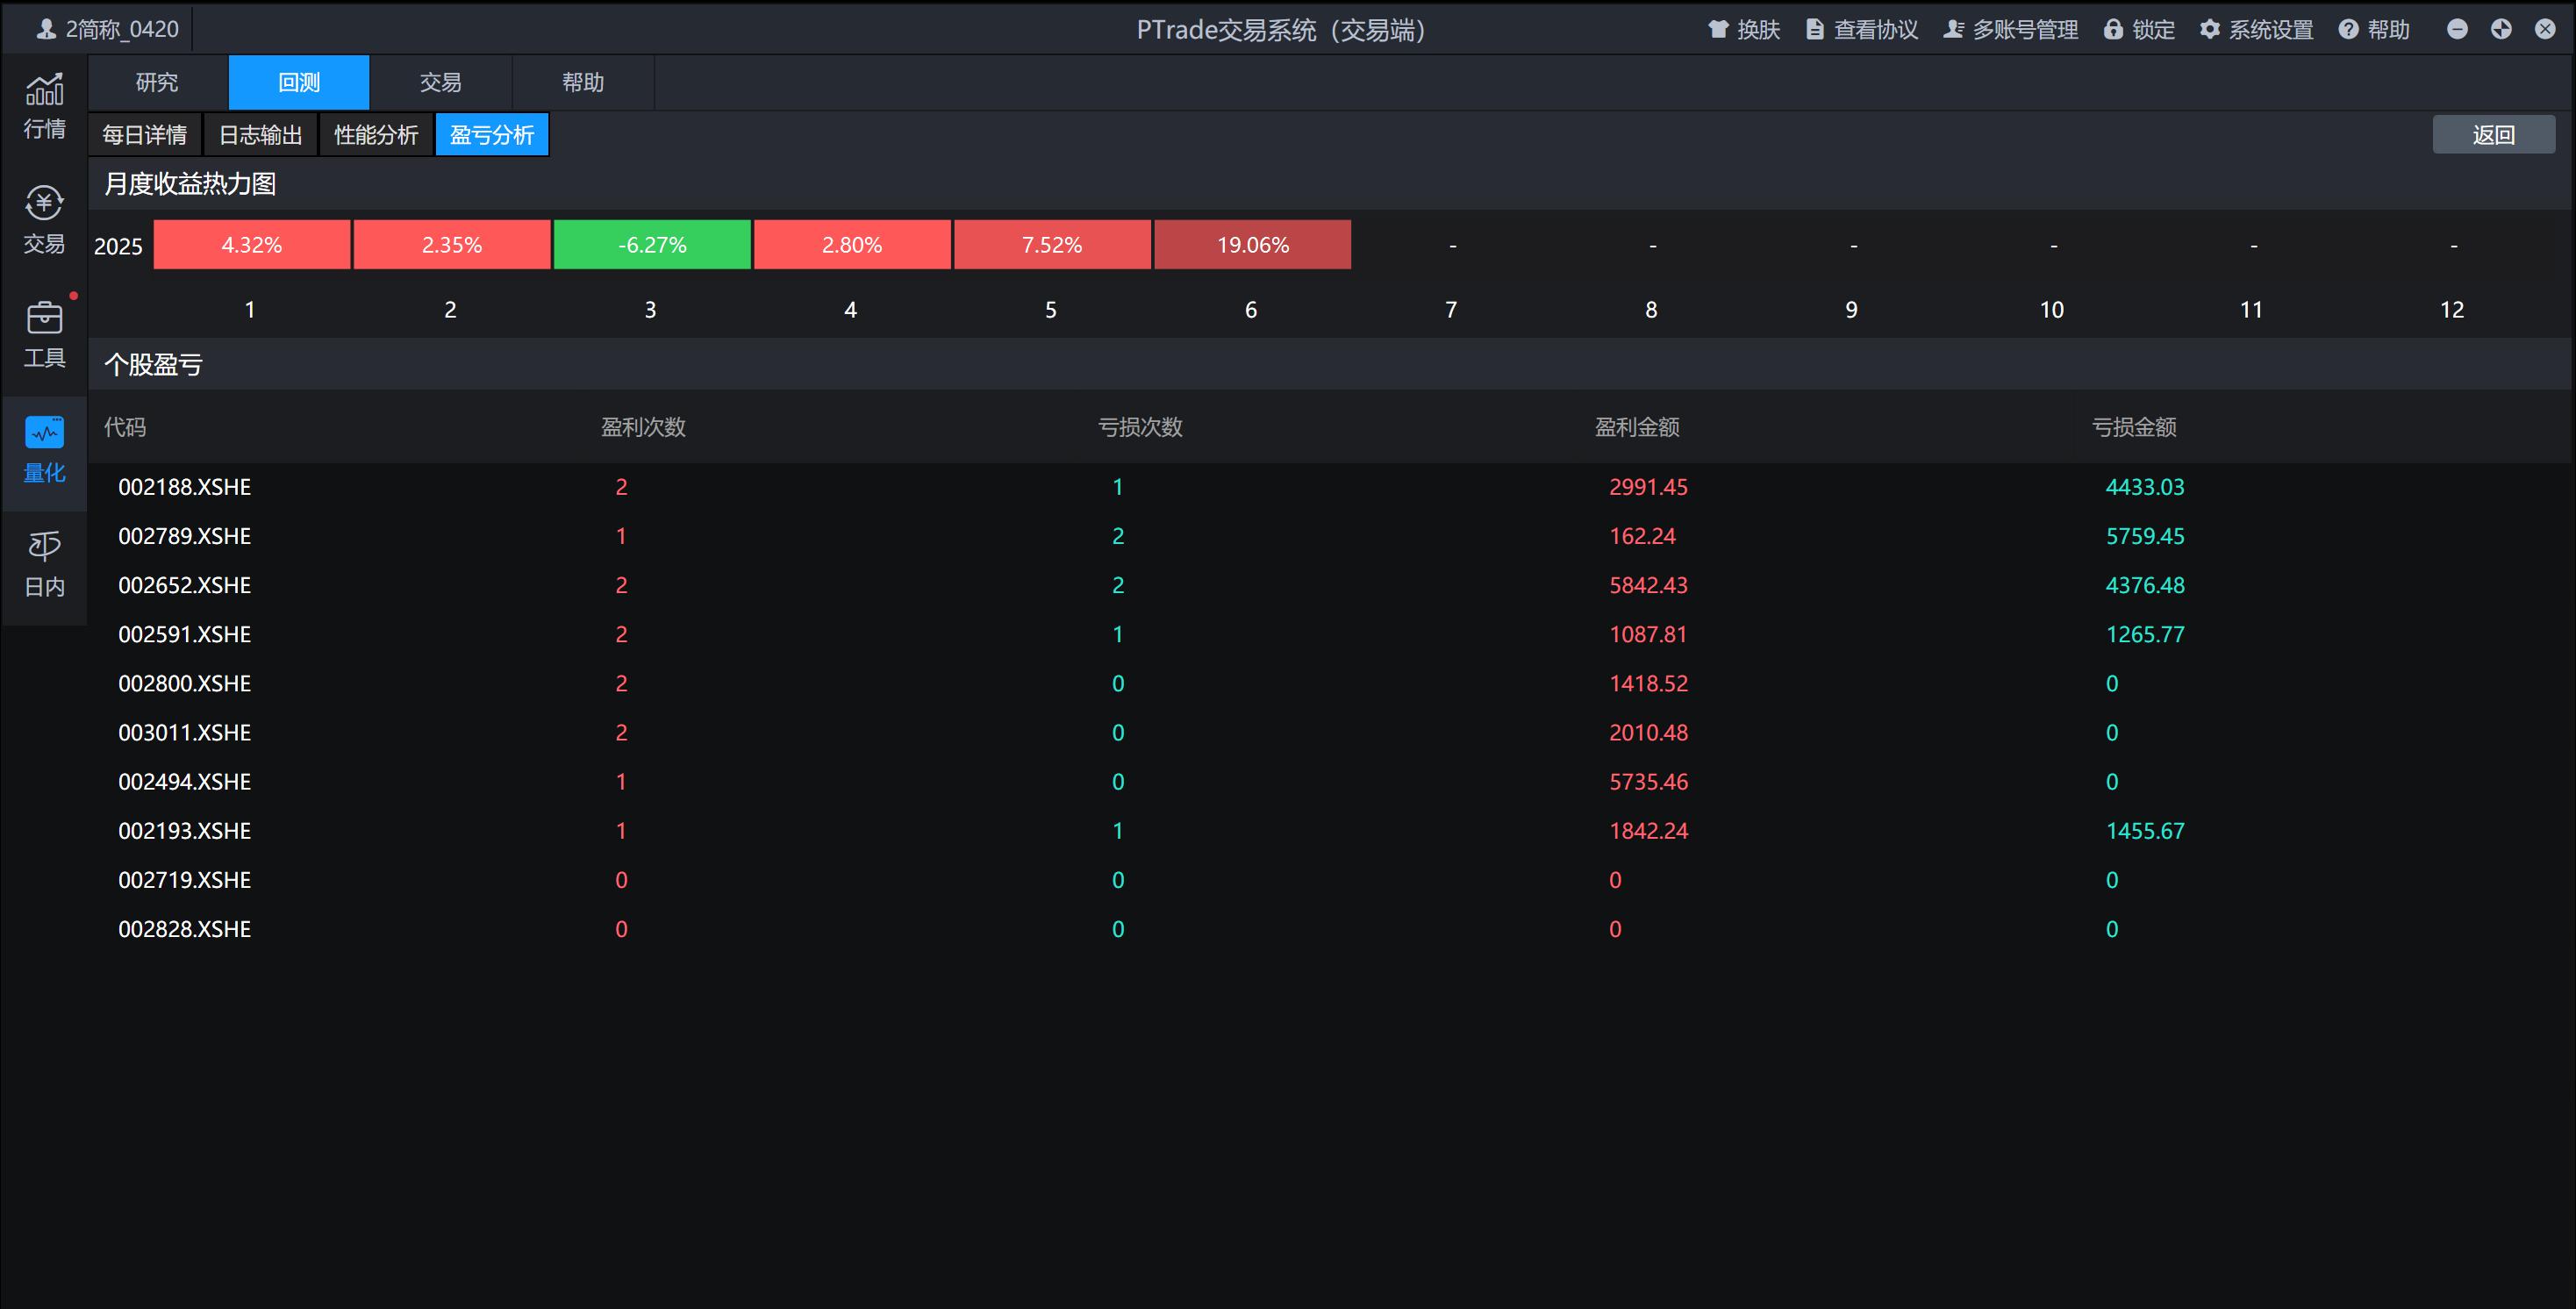The width and height of the screenshot is (2576, 1309).
Task: Open 多账号管理 multi-account icon
Action: click(x=1954, y=29)
